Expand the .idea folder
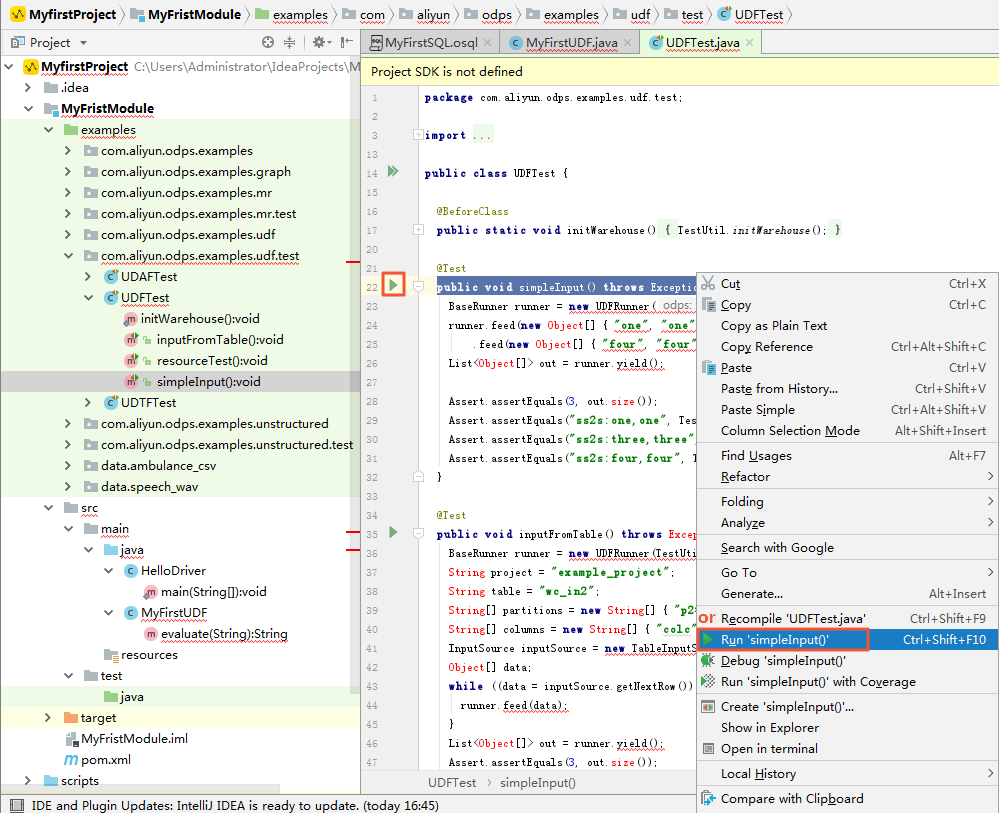999x813 pixels. pos(27,88)
